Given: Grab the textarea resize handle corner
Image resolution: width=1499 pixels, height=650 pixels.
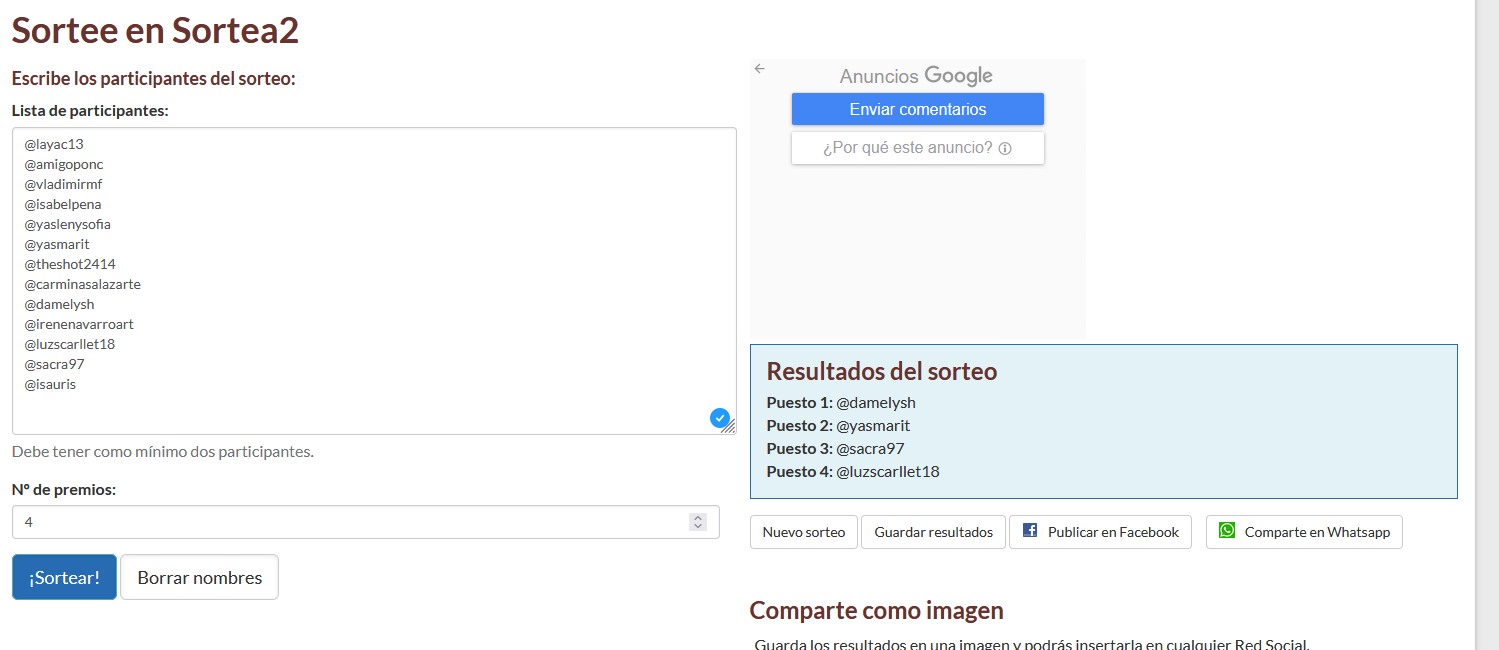Looking at the screenshot, I should tap(730, 428).
